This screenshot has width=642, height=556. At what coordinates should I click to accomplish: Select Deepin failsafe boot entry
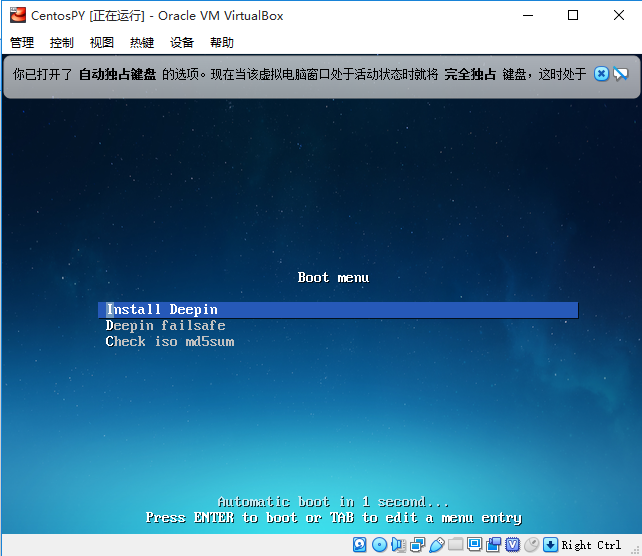tap(165, 326)
